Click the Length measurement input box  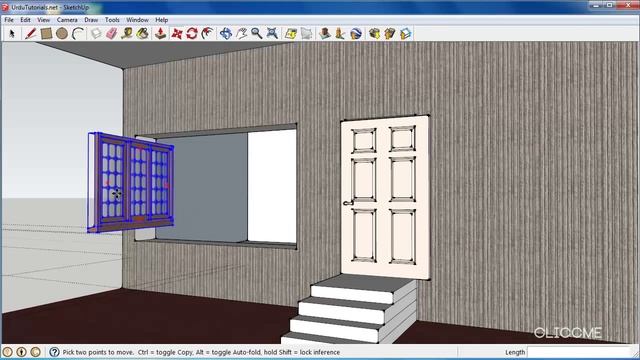[x=580, y=352]
